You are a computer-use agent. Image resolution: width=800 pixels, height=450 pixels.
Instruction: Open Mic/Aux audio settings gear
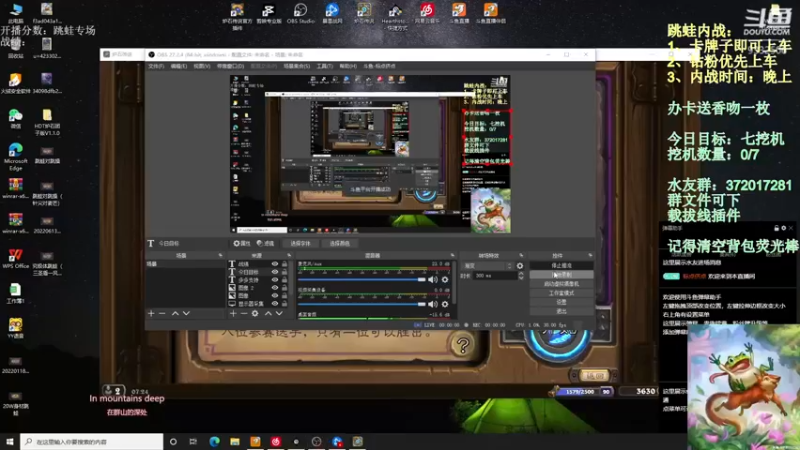[445, 280]
